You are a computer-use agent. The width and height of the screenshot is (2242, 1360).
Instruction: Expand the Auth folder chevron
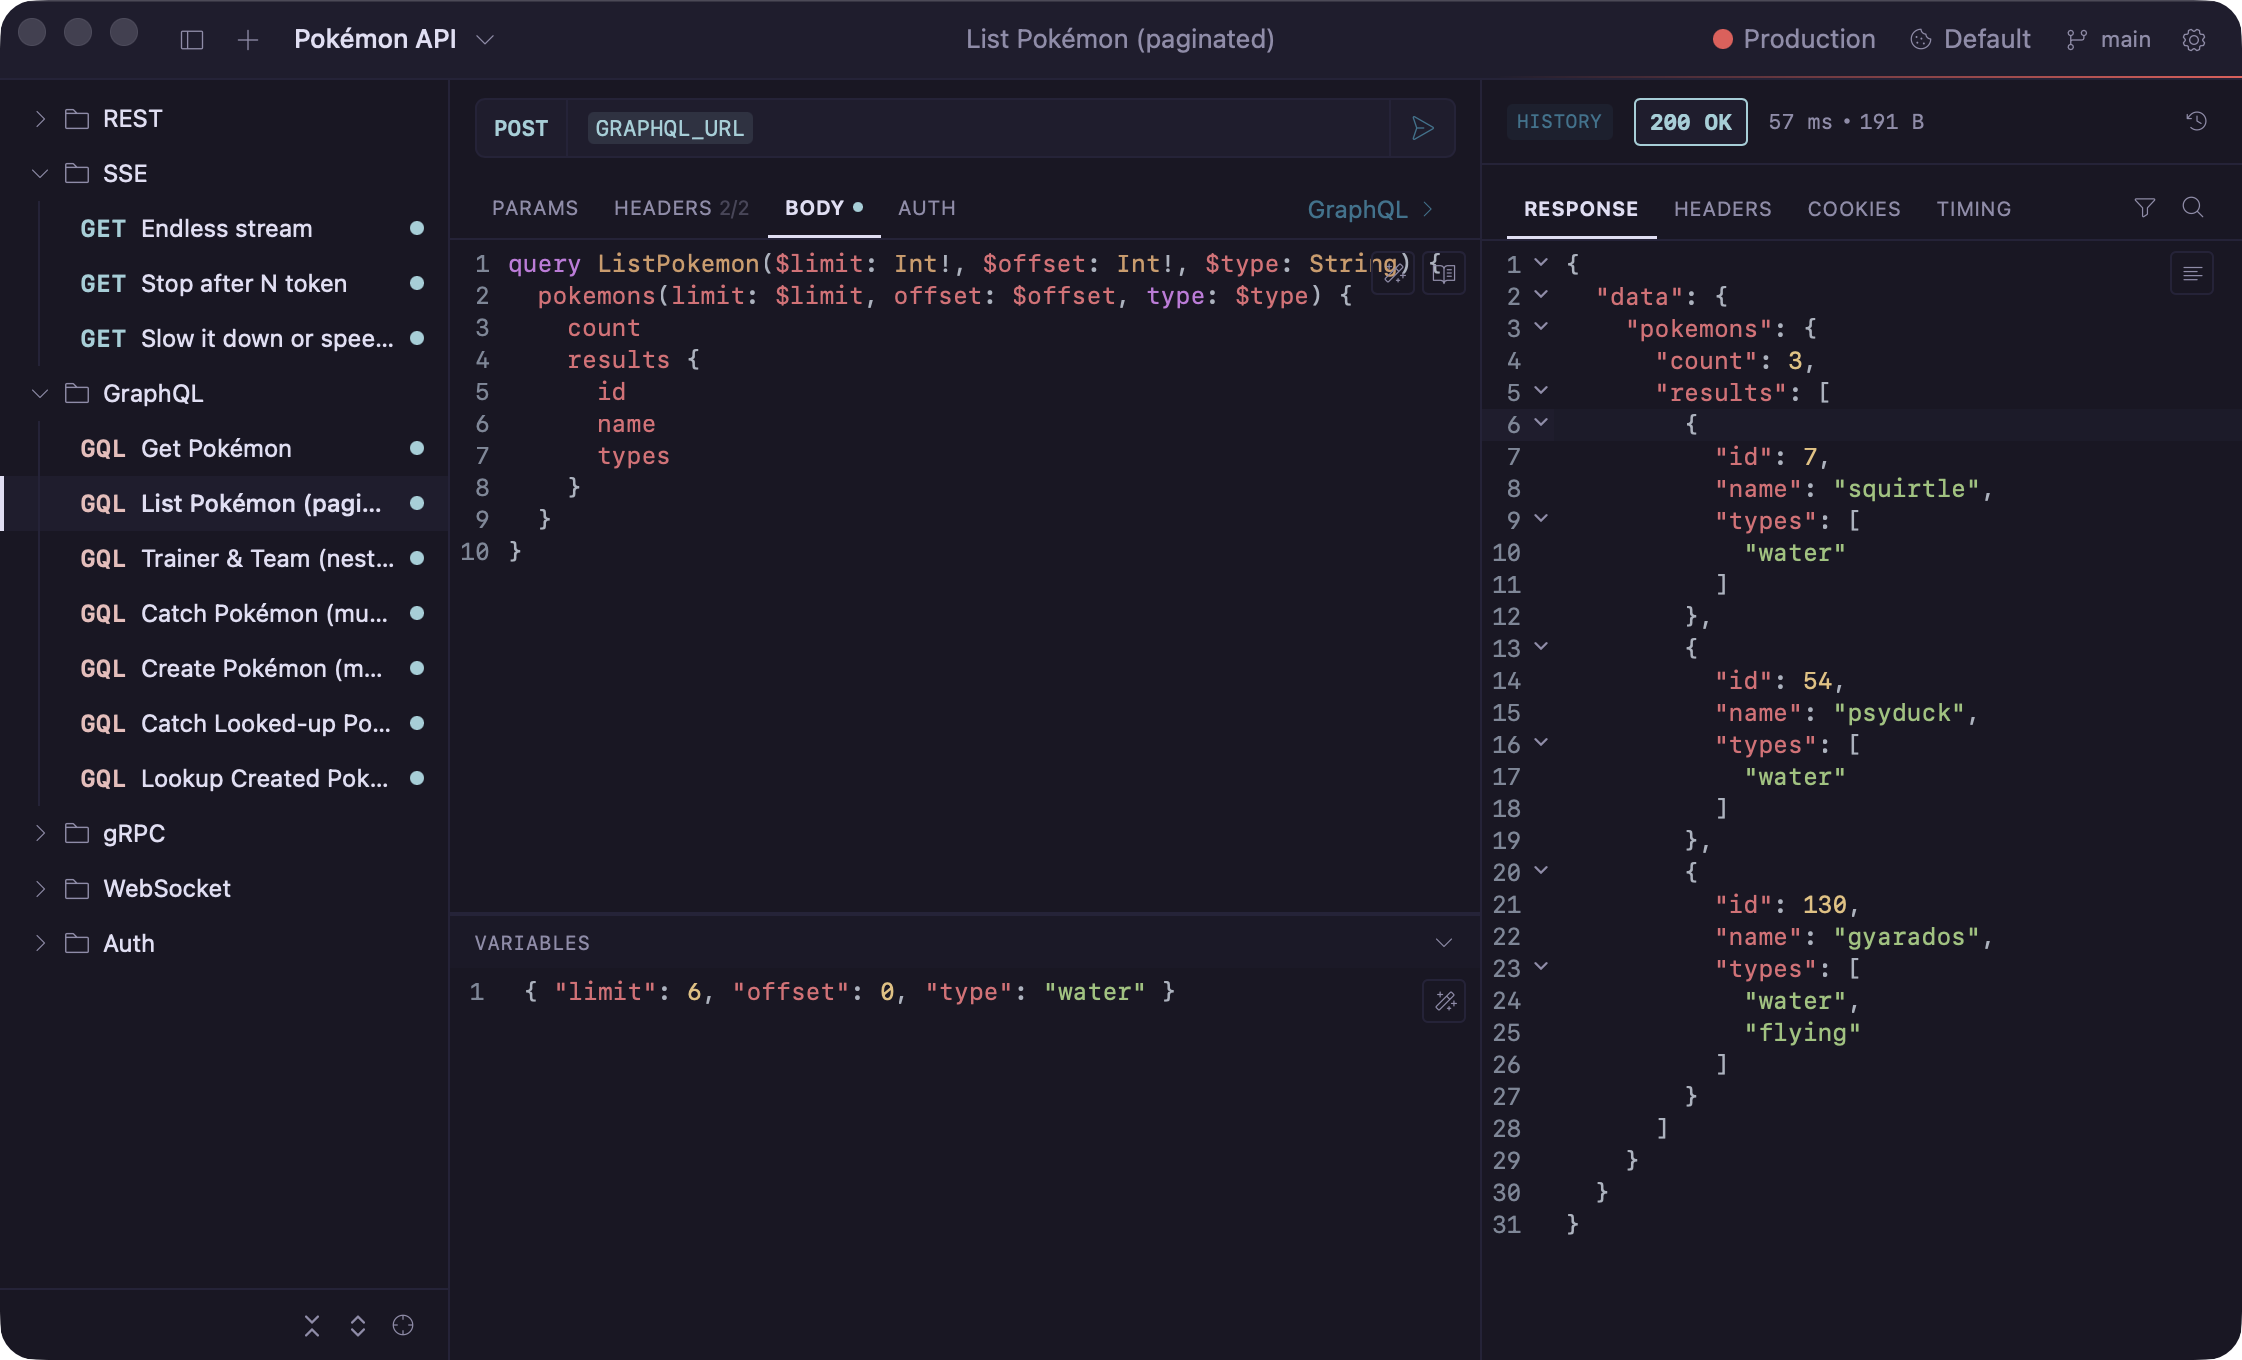[40, 944]
